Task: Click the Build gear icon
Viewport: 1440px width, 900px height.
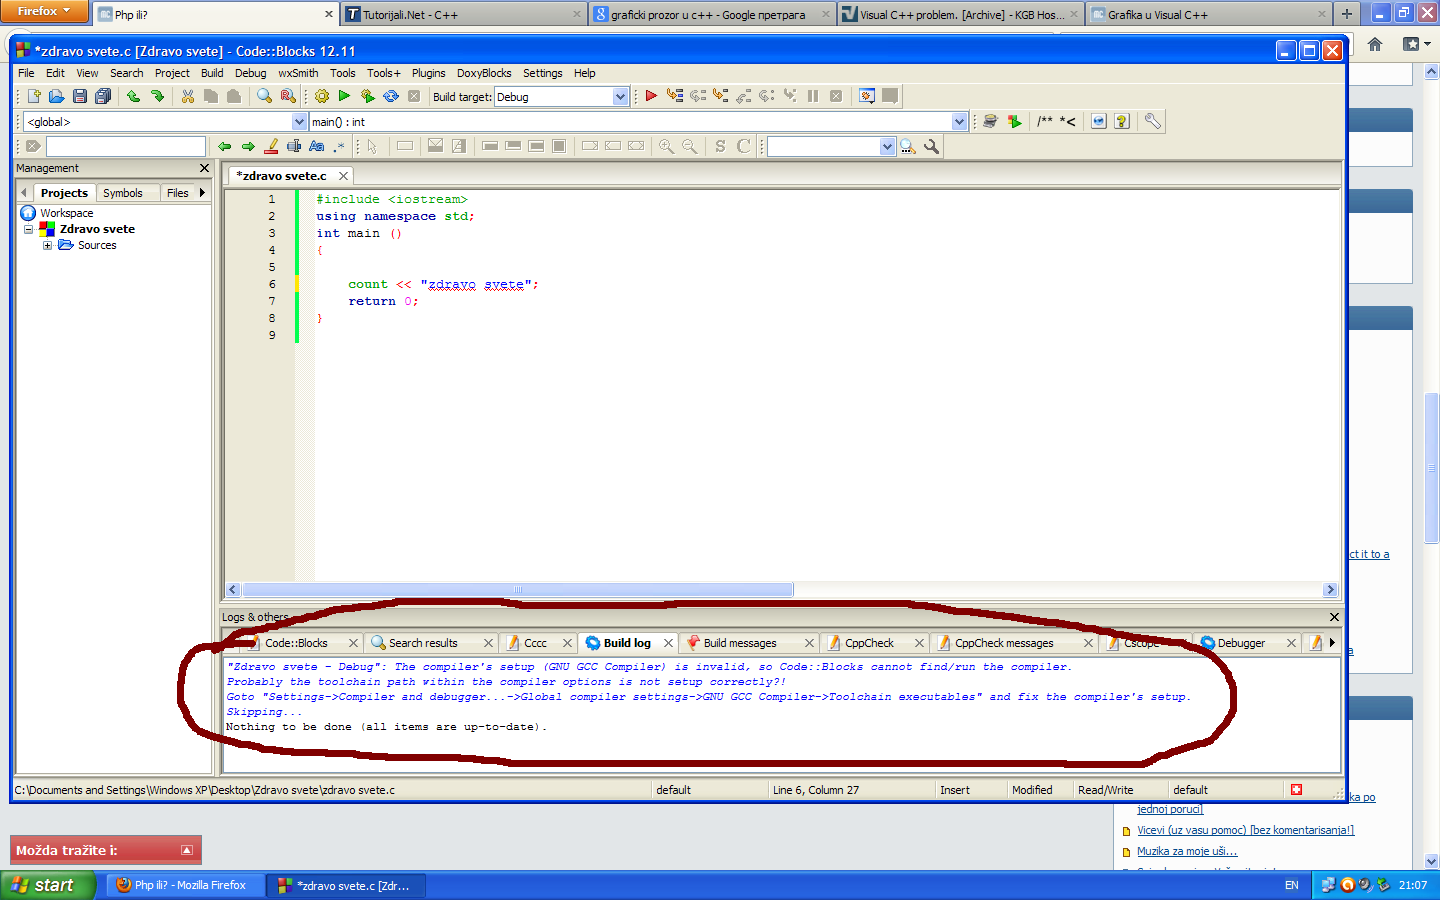Action: (321, 96)
